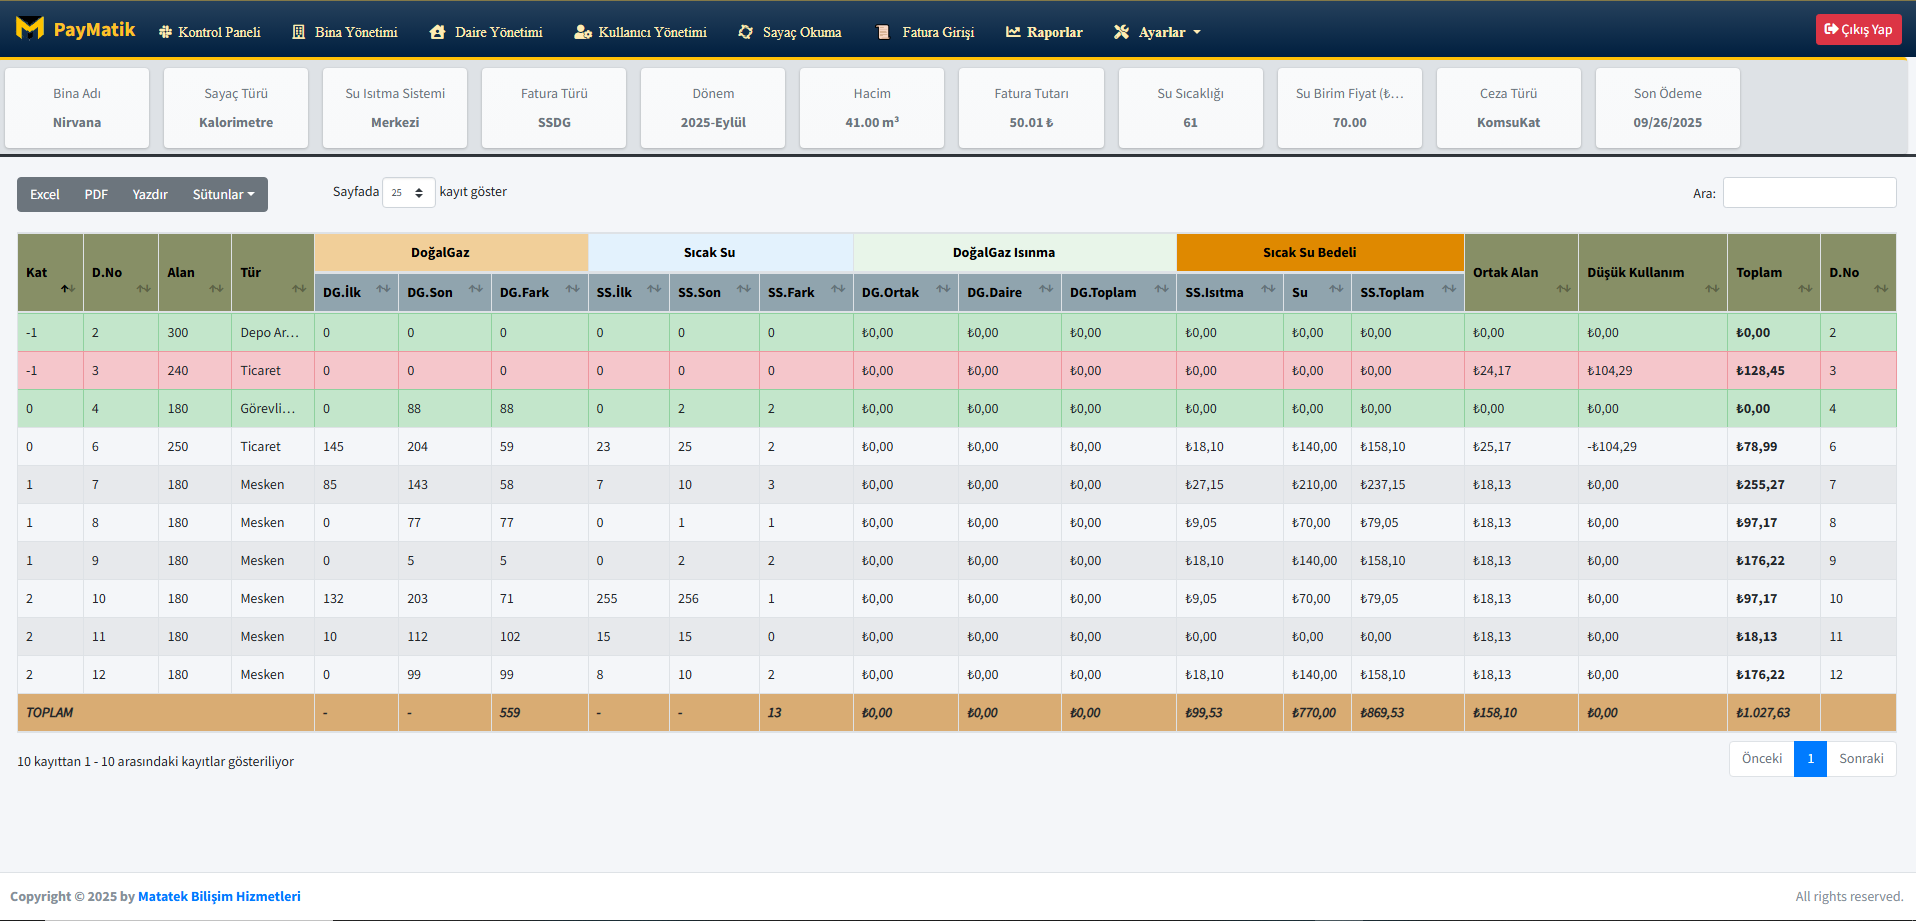Open Daire Yönetimi home icon
Screen dimensions: 1916x921
point(437,32)
